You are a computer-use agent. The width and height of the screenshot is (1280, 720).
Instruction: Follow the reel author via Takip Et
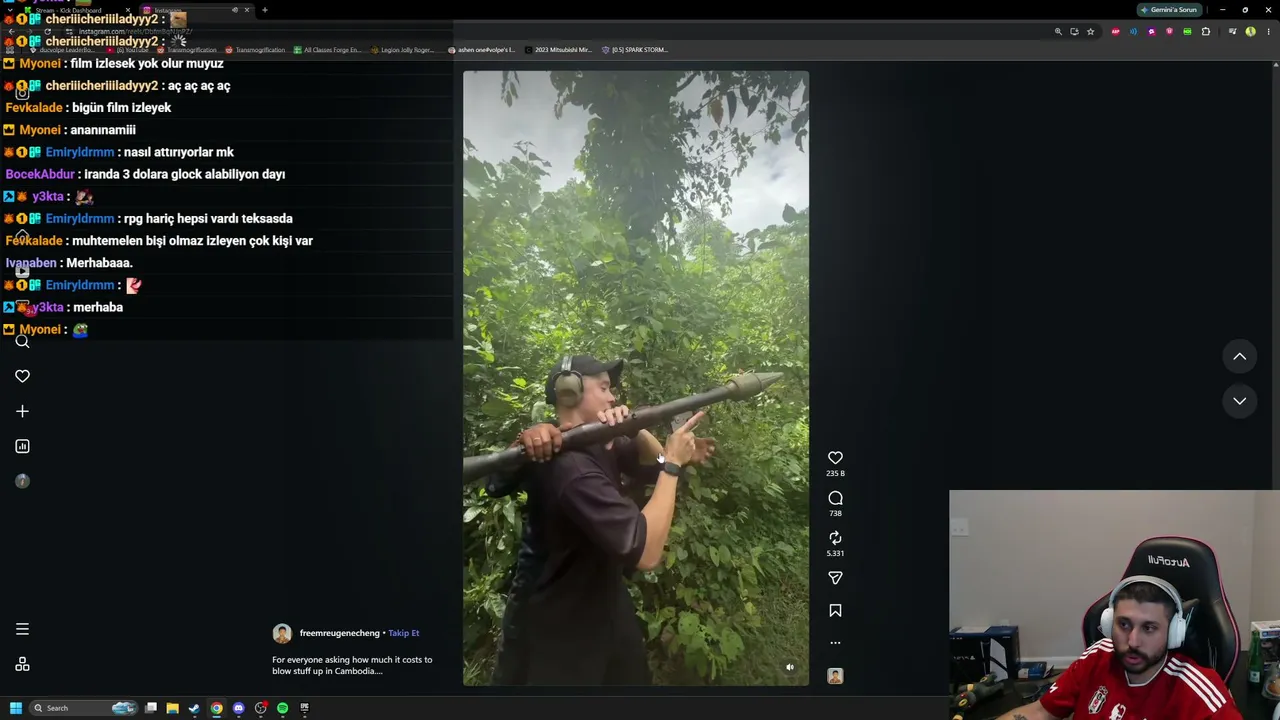[404, 633]
